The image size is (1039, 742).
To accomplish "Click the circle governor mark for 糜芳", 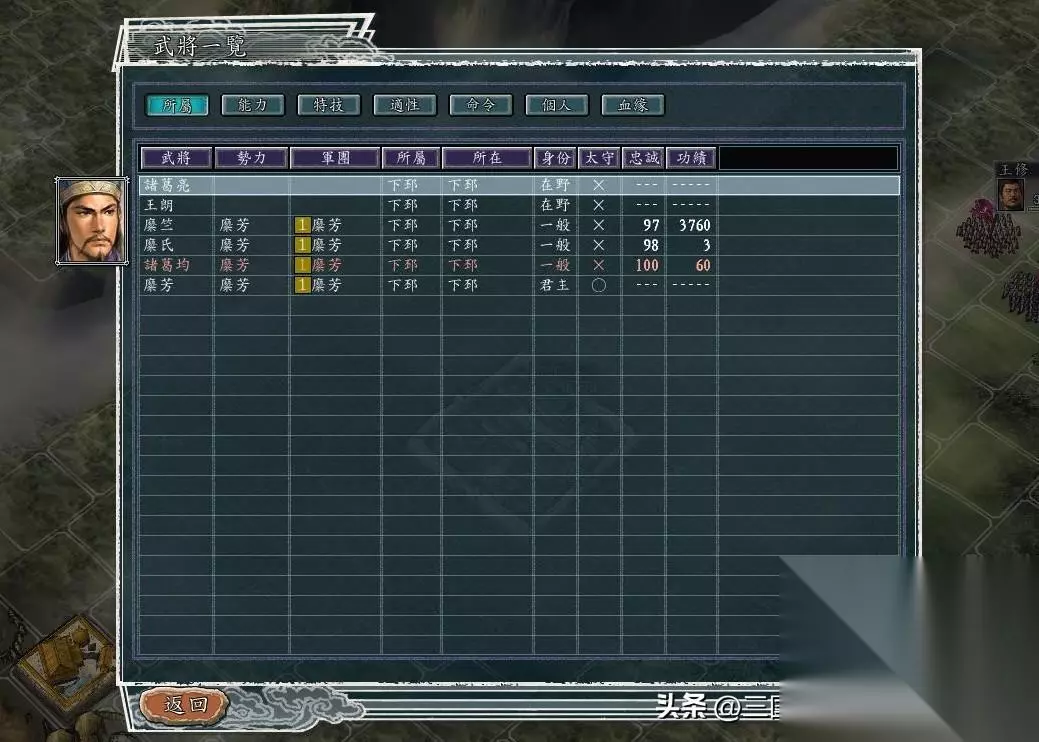I will pyautogui.click(x=599, y=286).
